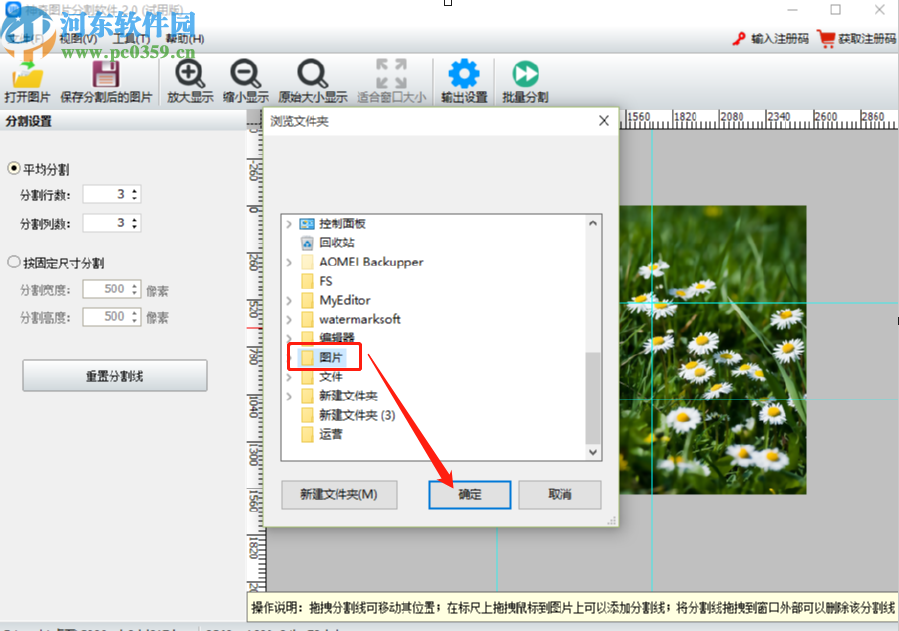Click the 1560 mark on horizontal ruler
The height and width of the screenshot is (631, 899).
coord(638,116)
